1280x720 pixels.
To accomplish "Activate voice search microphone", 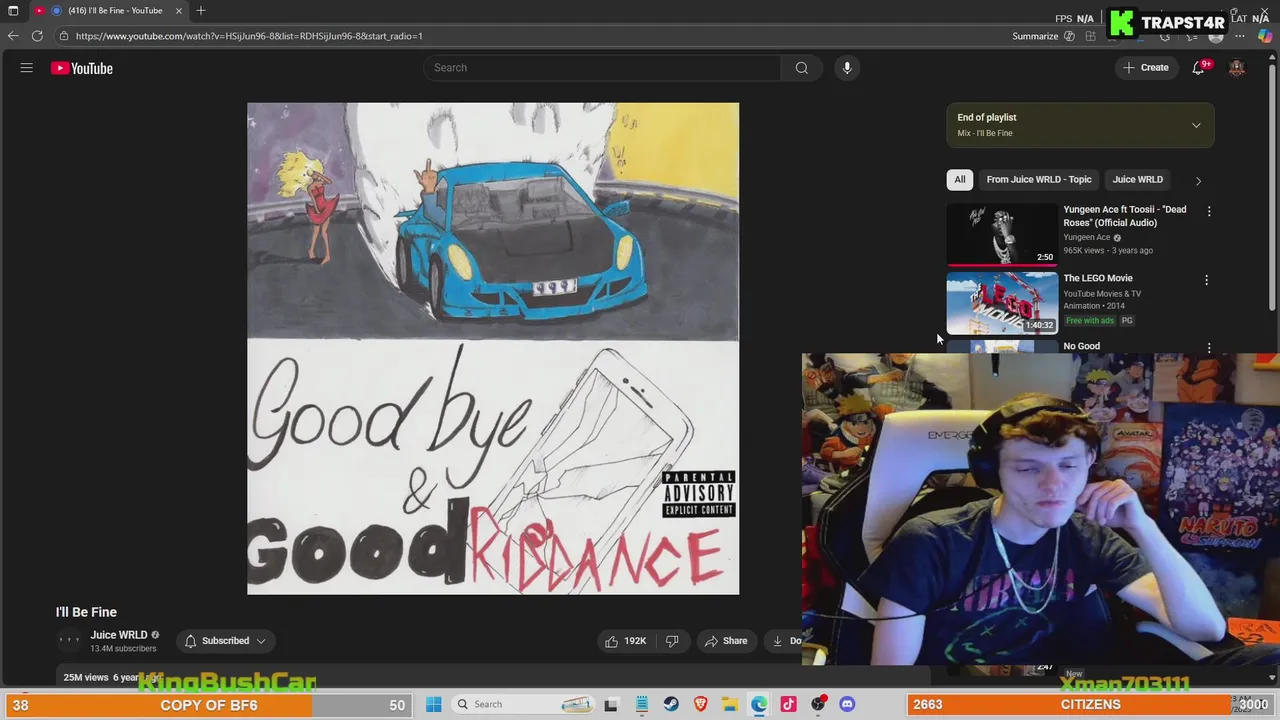I will [x=847, y=68].
